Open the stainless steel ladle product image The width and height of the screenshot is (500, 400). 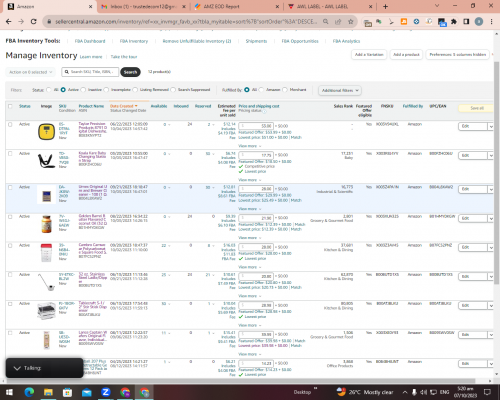tap(46, 282)
